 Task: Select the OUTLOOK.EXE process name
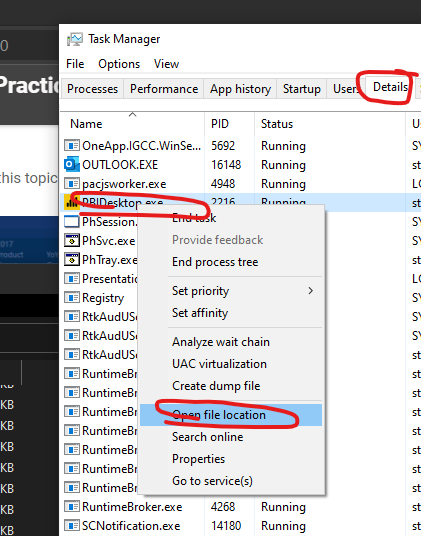[120, 165]
